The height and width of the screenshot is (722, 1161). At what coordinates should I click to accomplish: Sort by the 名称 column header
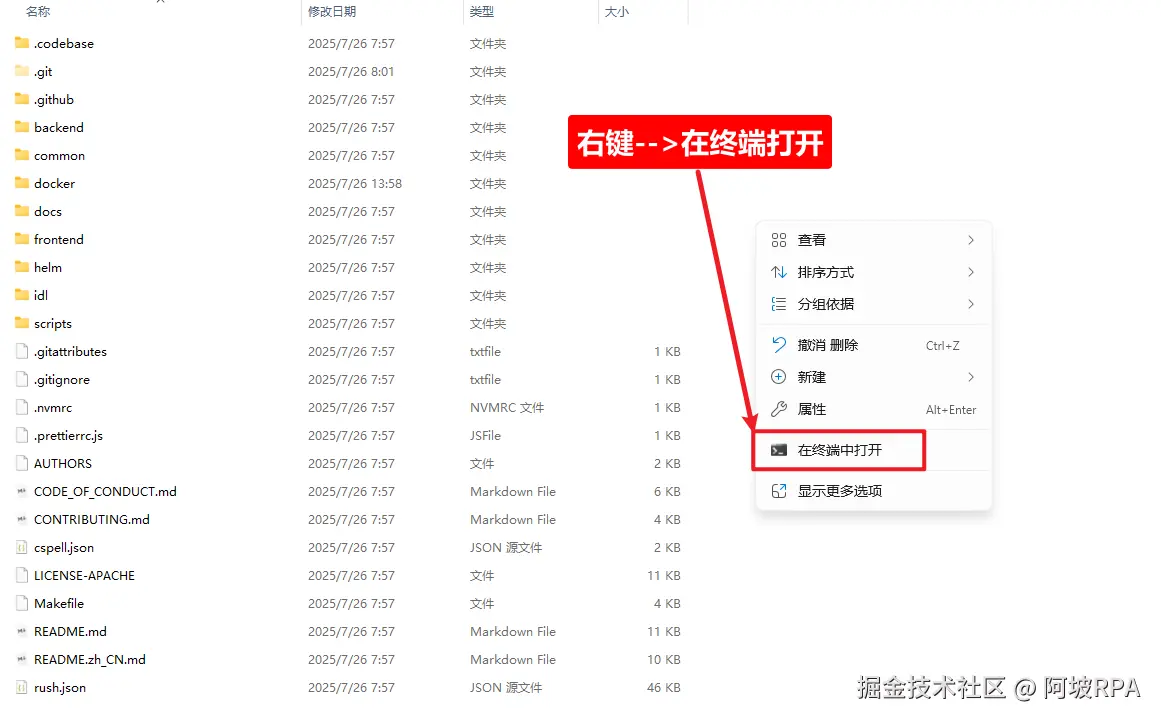coord(39,12)
